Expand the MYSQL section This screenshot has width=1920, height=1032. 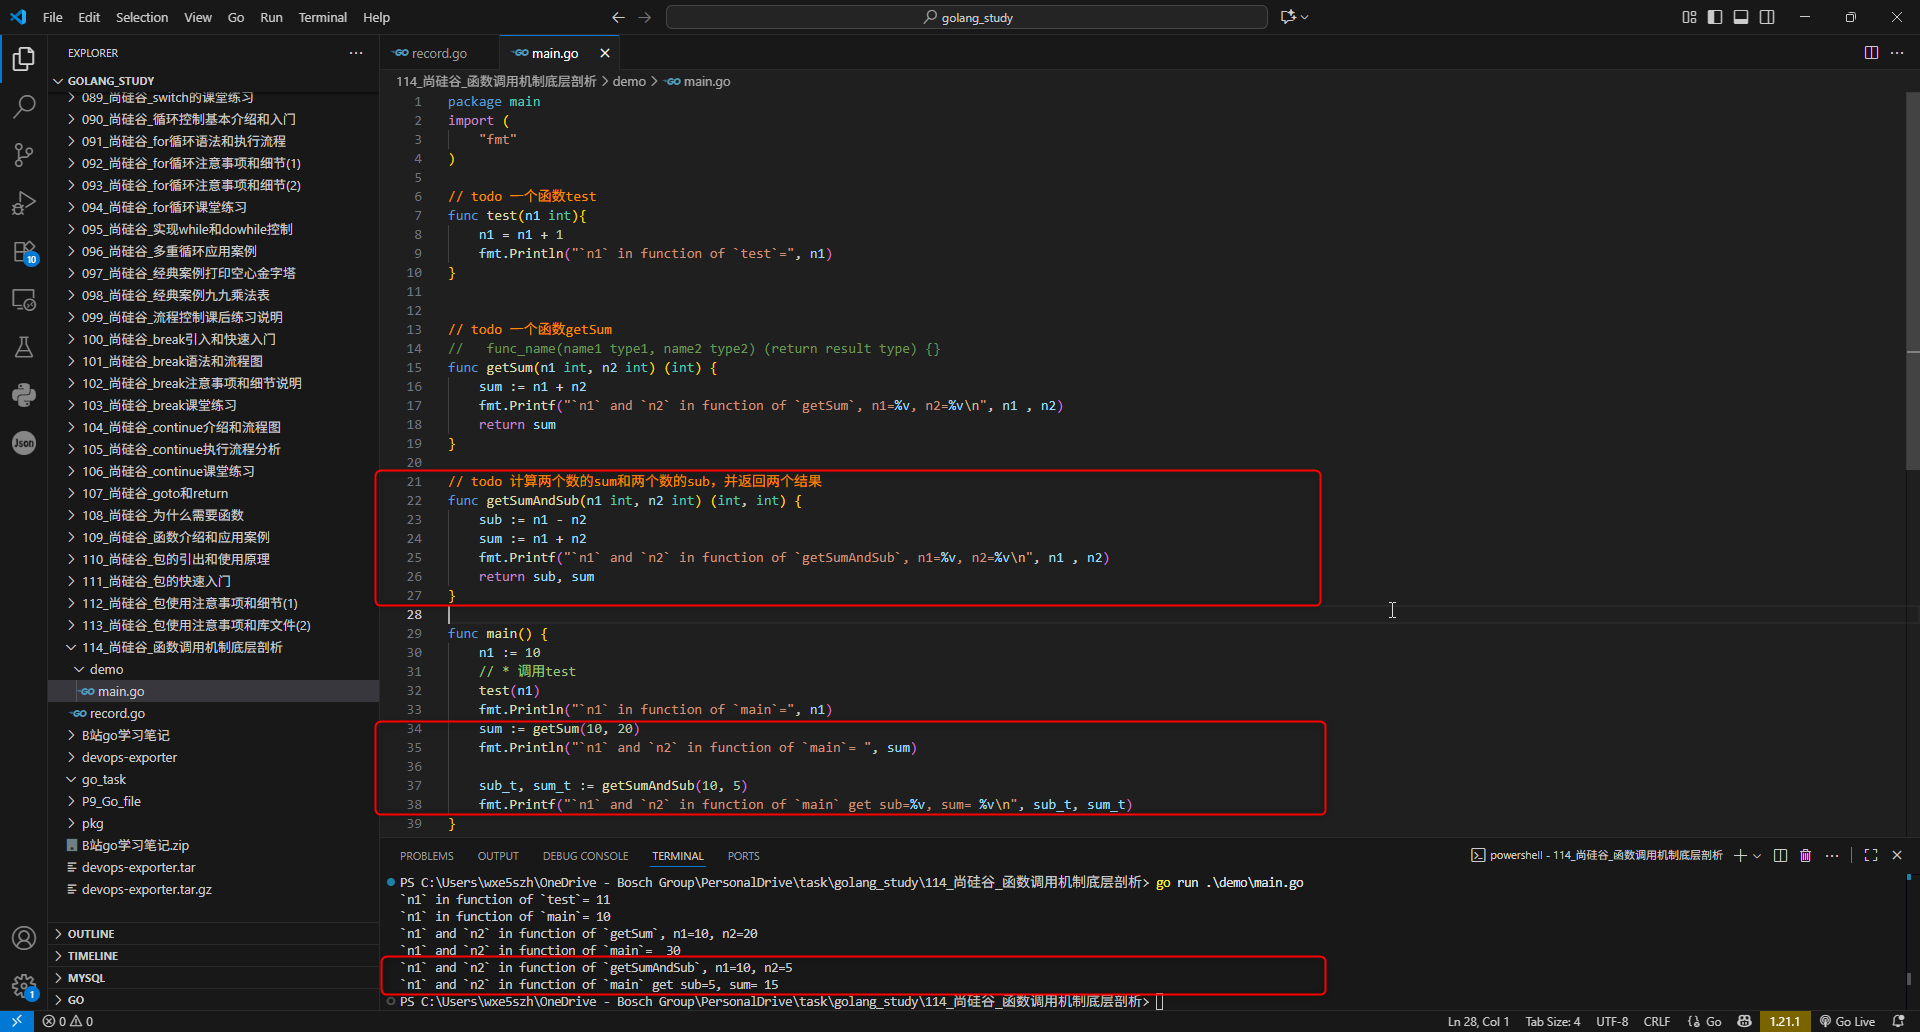[x=213, y=978]
